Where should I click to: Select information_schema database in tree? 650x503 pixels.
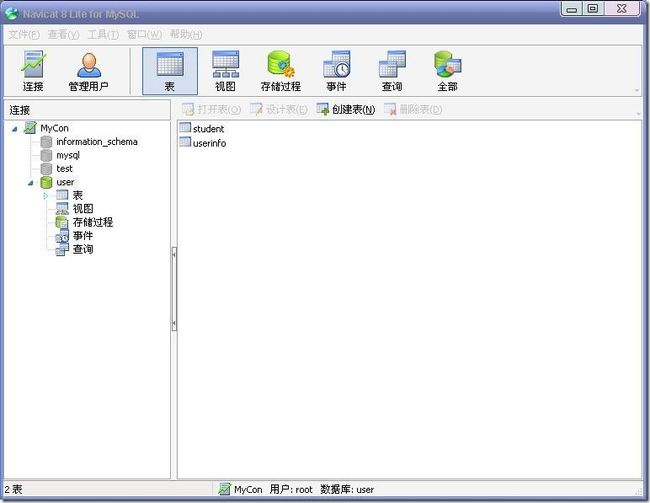click(97, 142)
